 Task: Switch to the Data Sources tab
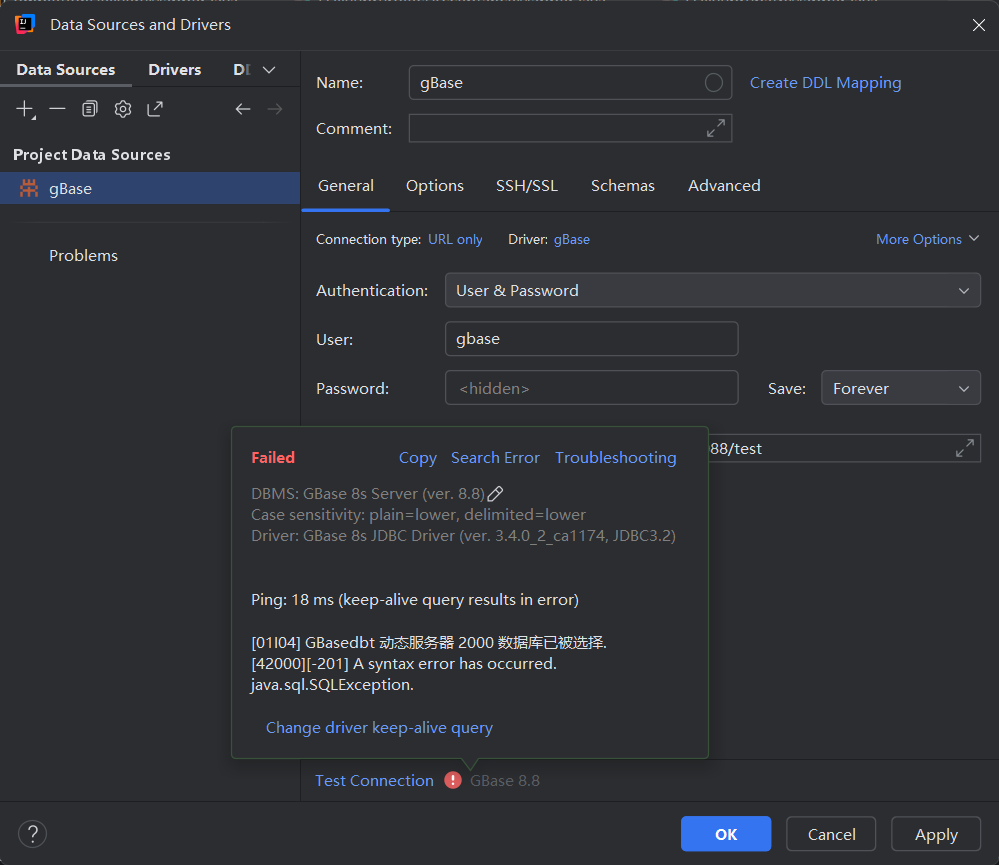(x=66, y=69)
